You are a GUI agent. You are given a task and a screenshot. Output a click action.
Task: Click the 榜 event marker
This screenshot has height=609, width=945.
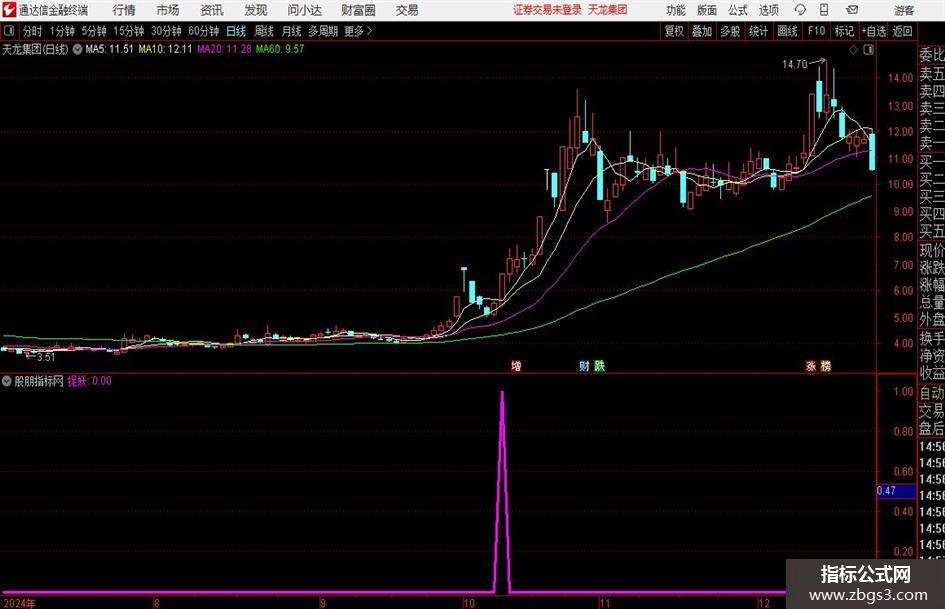[825, 365]
